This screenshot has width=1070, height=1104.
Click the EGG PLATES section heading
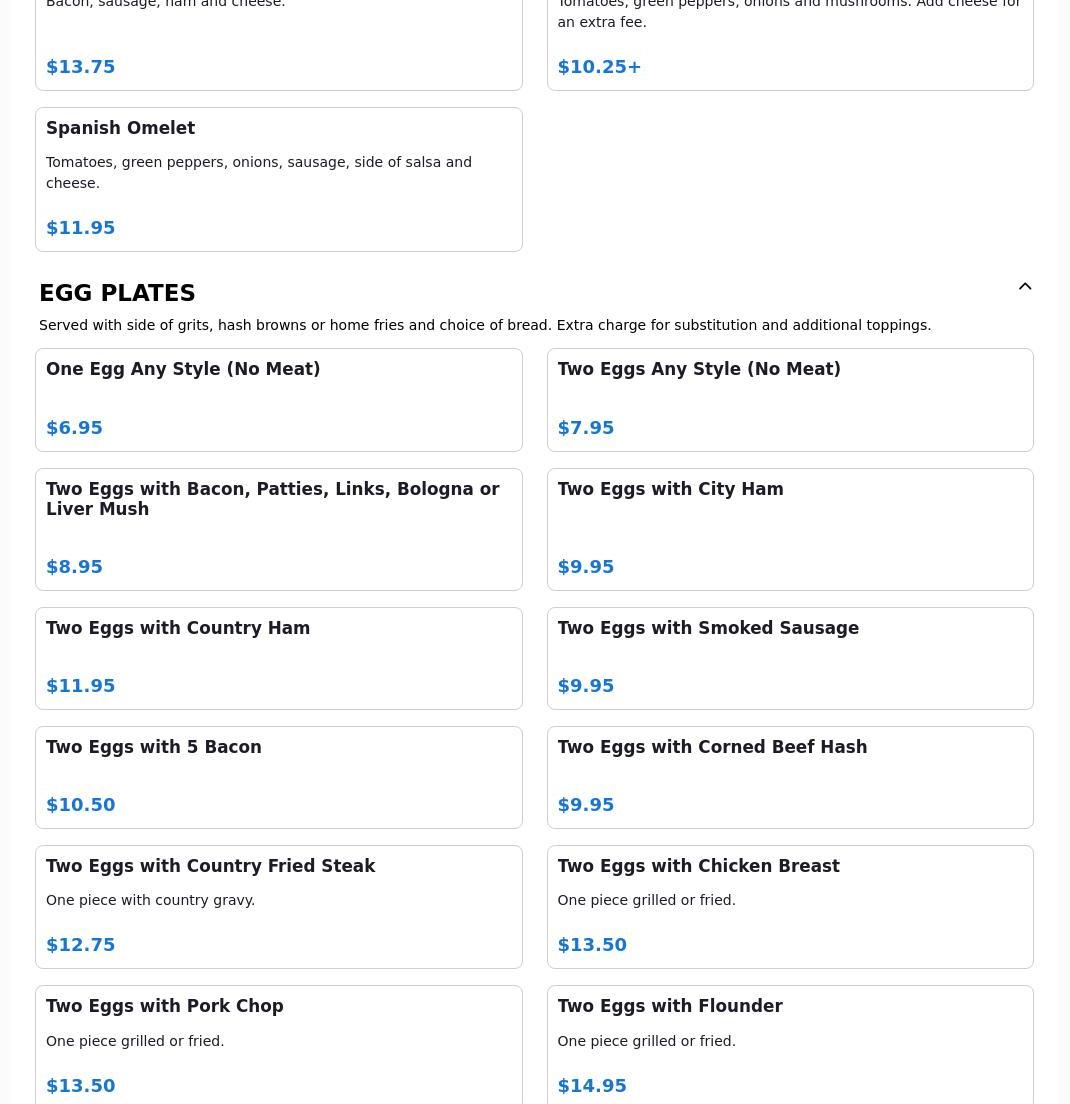click(117, 293)
